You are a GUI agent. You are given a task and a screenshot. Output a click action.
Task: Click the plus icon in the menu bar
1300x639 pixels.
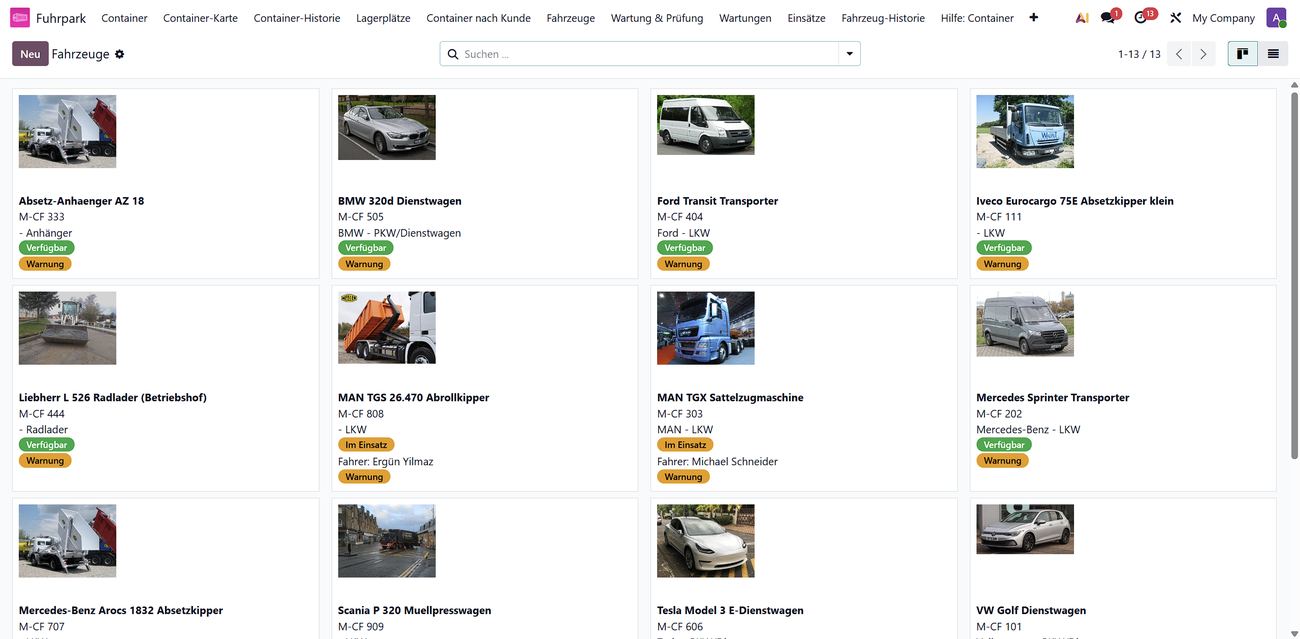tap(1034, 18)
